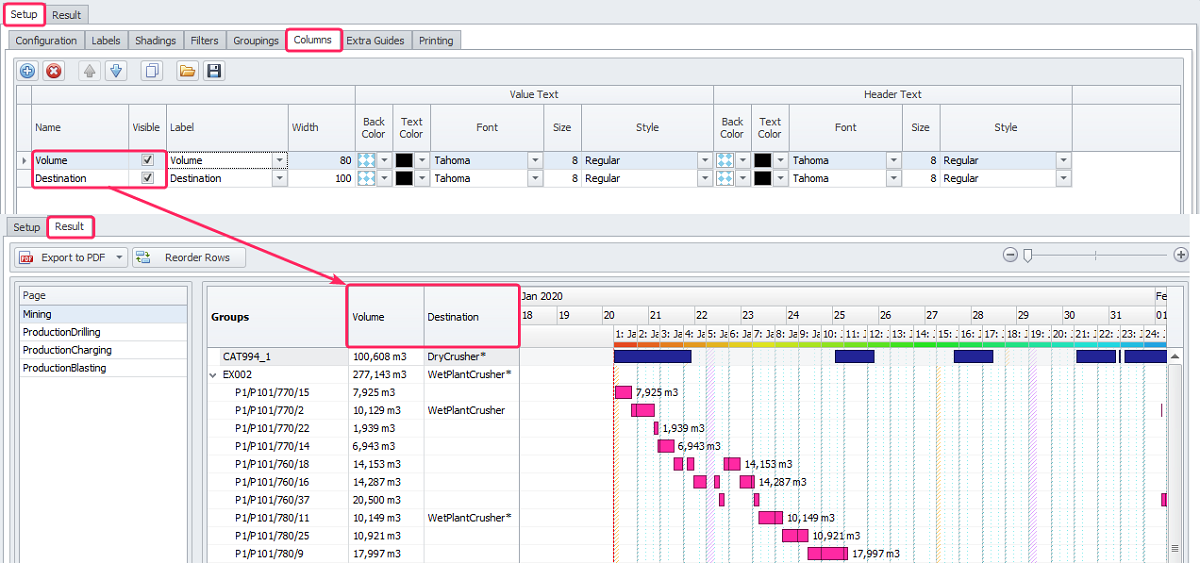Click Volume row's Value Text color swatch
This screenshot has width=1200, height=563.
click(x=403, y=160)
